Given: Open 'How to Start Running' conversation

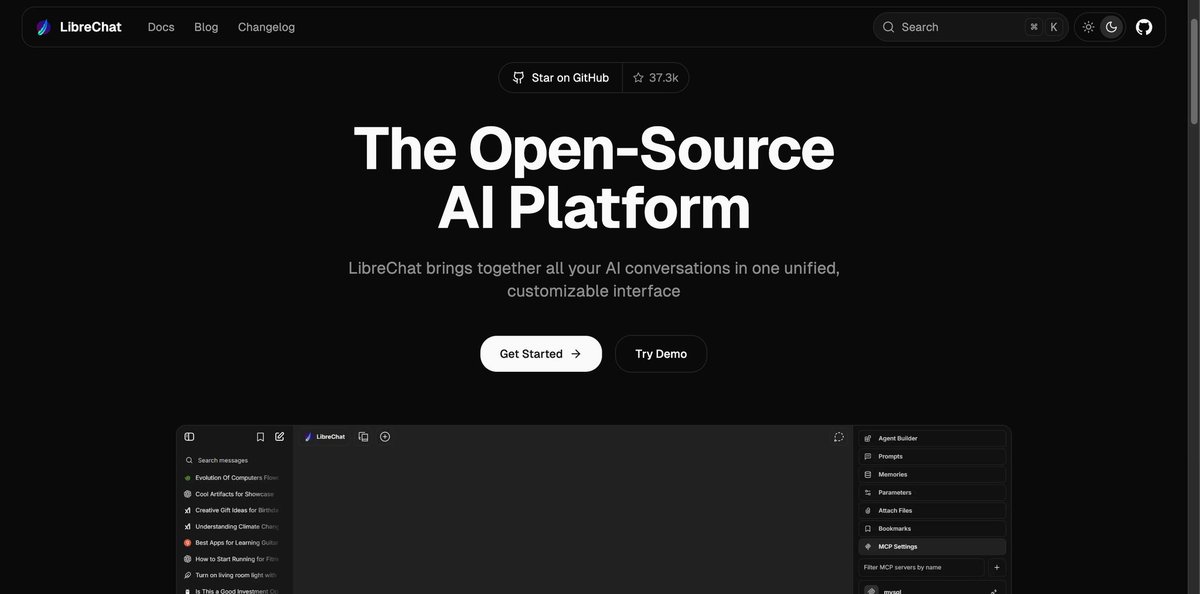Looking at the screenshot, I should 231,559.
